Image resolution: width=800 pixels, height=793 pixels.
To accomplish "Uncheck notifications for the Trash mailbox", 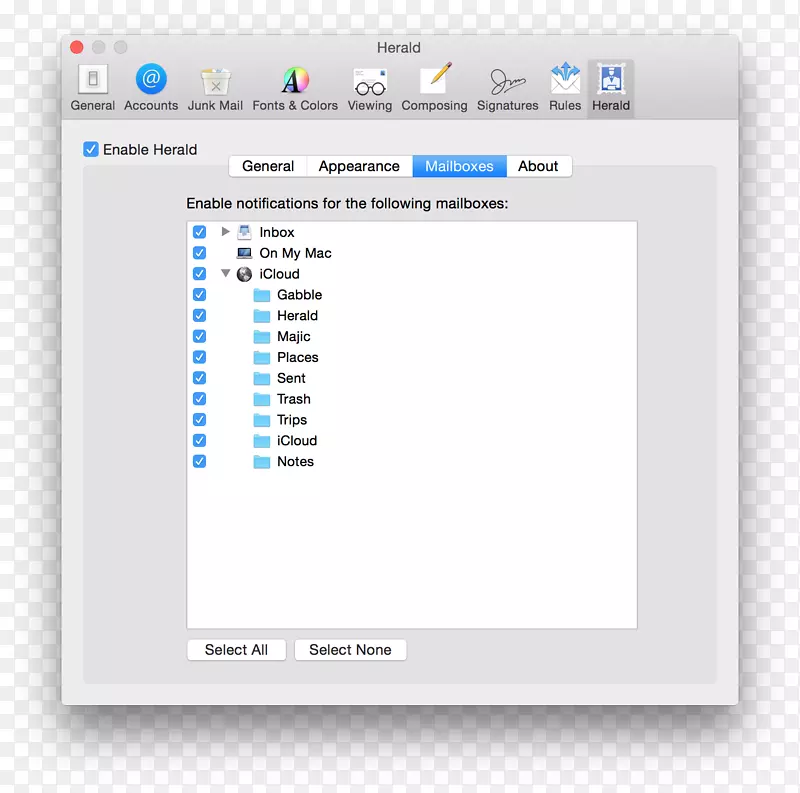I will [199, 398].
